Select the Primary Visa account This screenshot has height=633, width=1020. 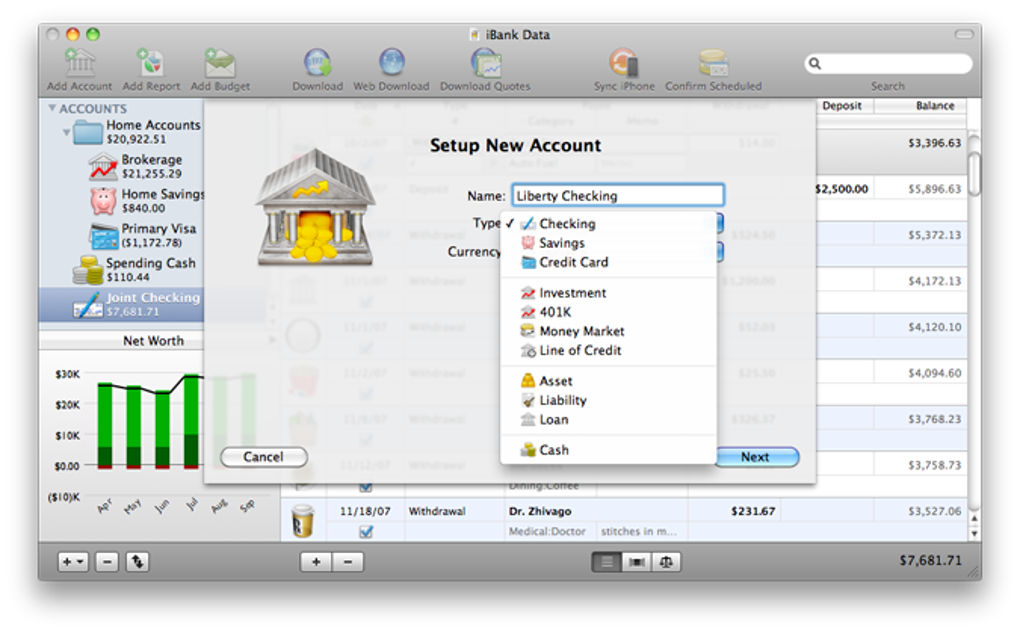pyautogui.click(x=144, y=235)
